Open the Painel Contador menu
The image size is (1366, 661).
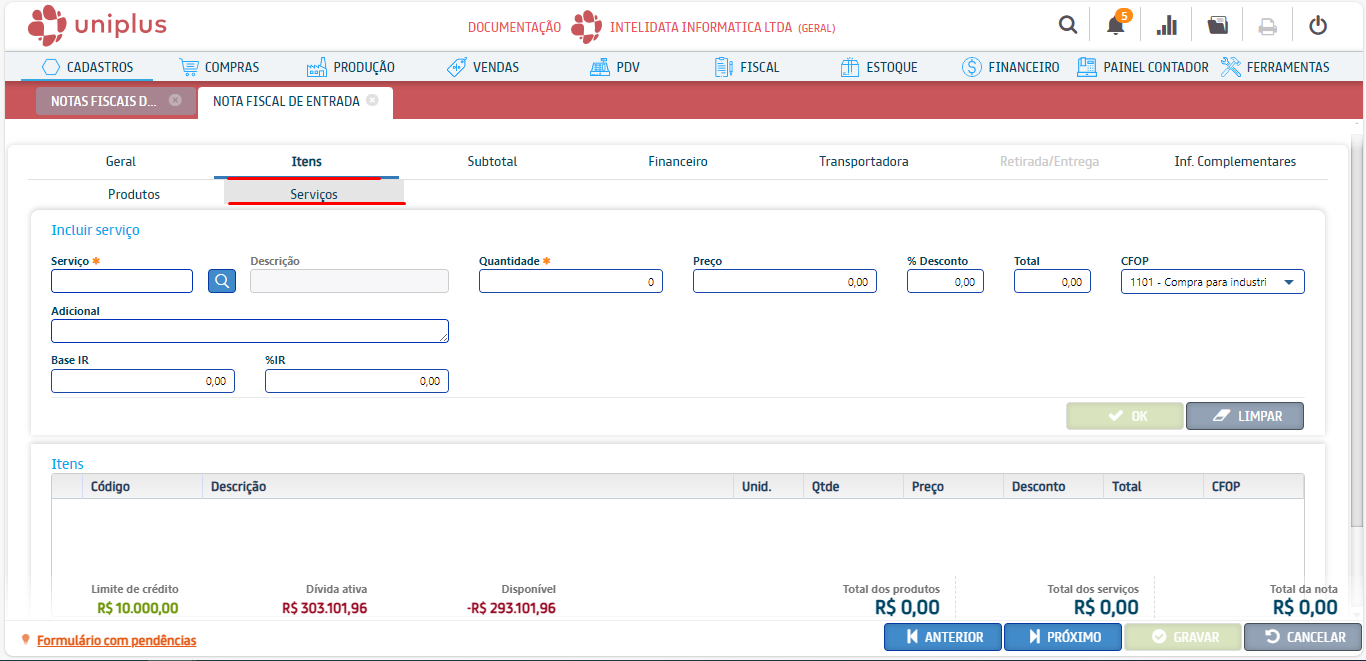pos(1142,67)
